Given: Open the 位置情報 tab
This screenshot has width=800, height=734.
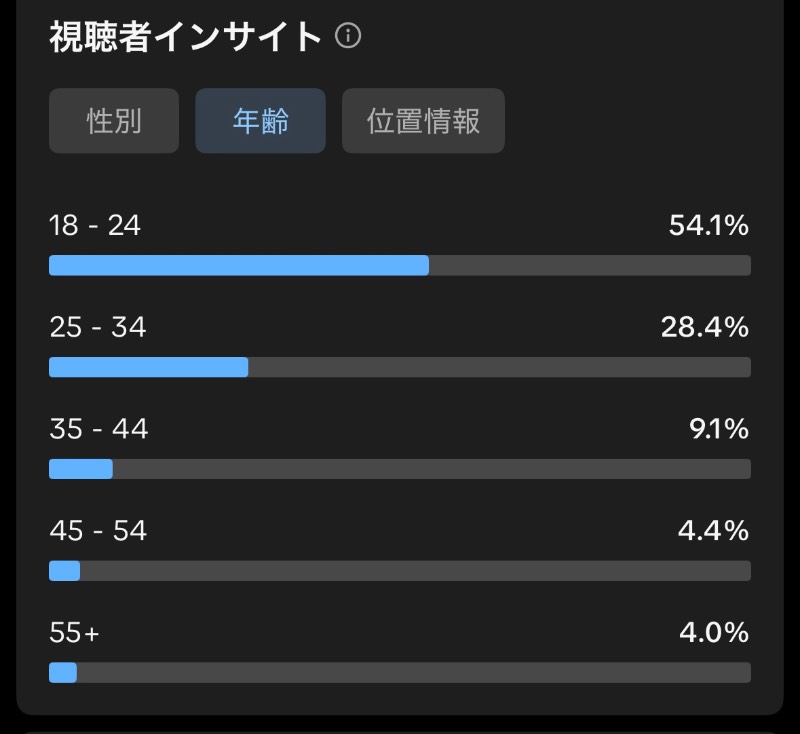Looking at the screenshot, I should coord(423,121).
